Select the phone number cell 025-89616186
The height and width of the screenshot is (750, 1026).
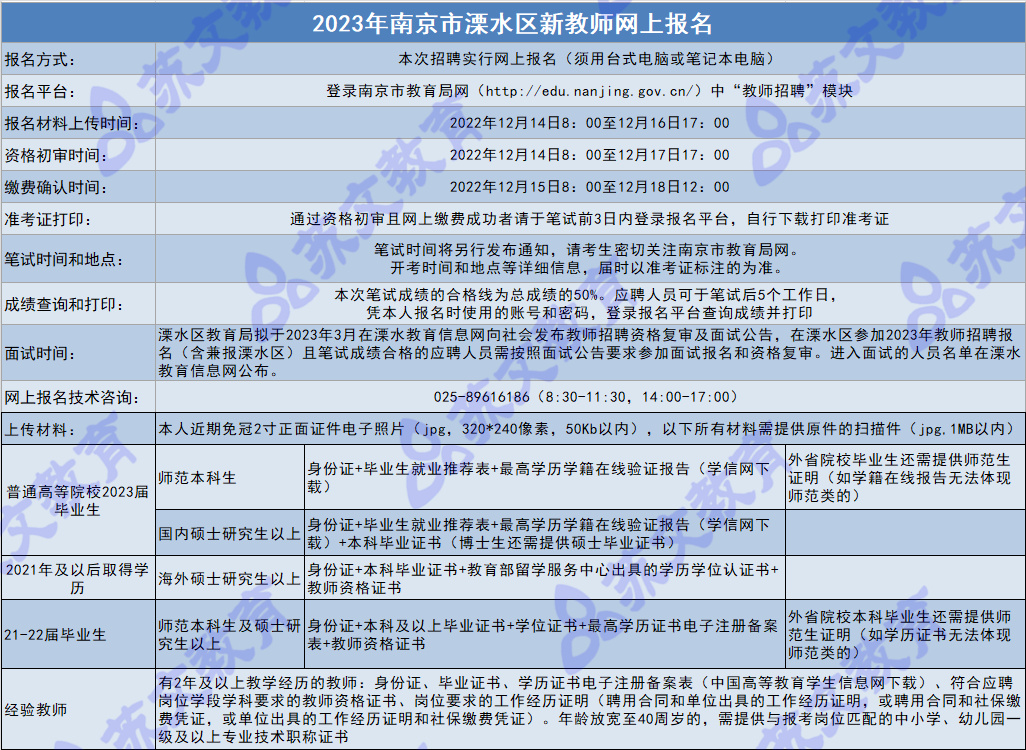[x=590, y=397]
